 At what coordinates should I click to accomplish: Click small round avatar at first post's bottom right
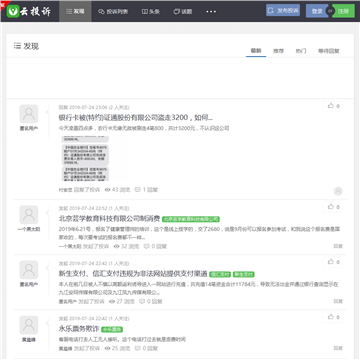pyautogui.click(x=338, y=191)
